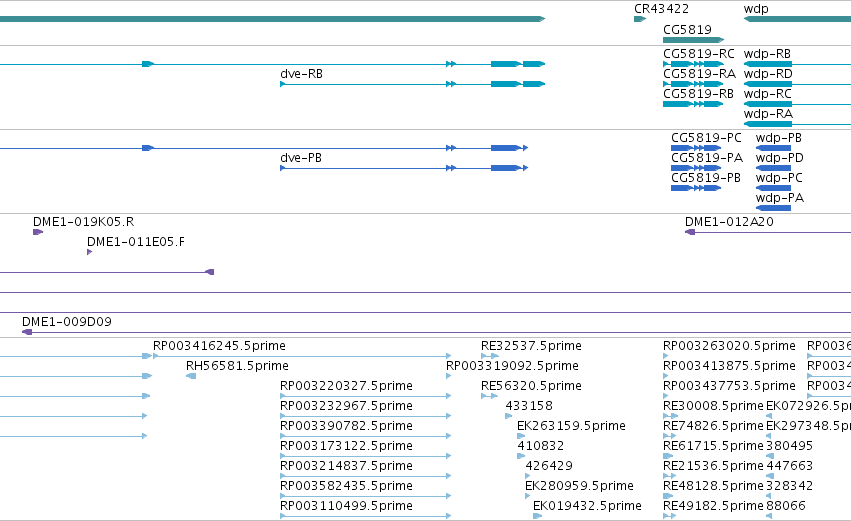Select wdp-PA protein label

point(779,198)
